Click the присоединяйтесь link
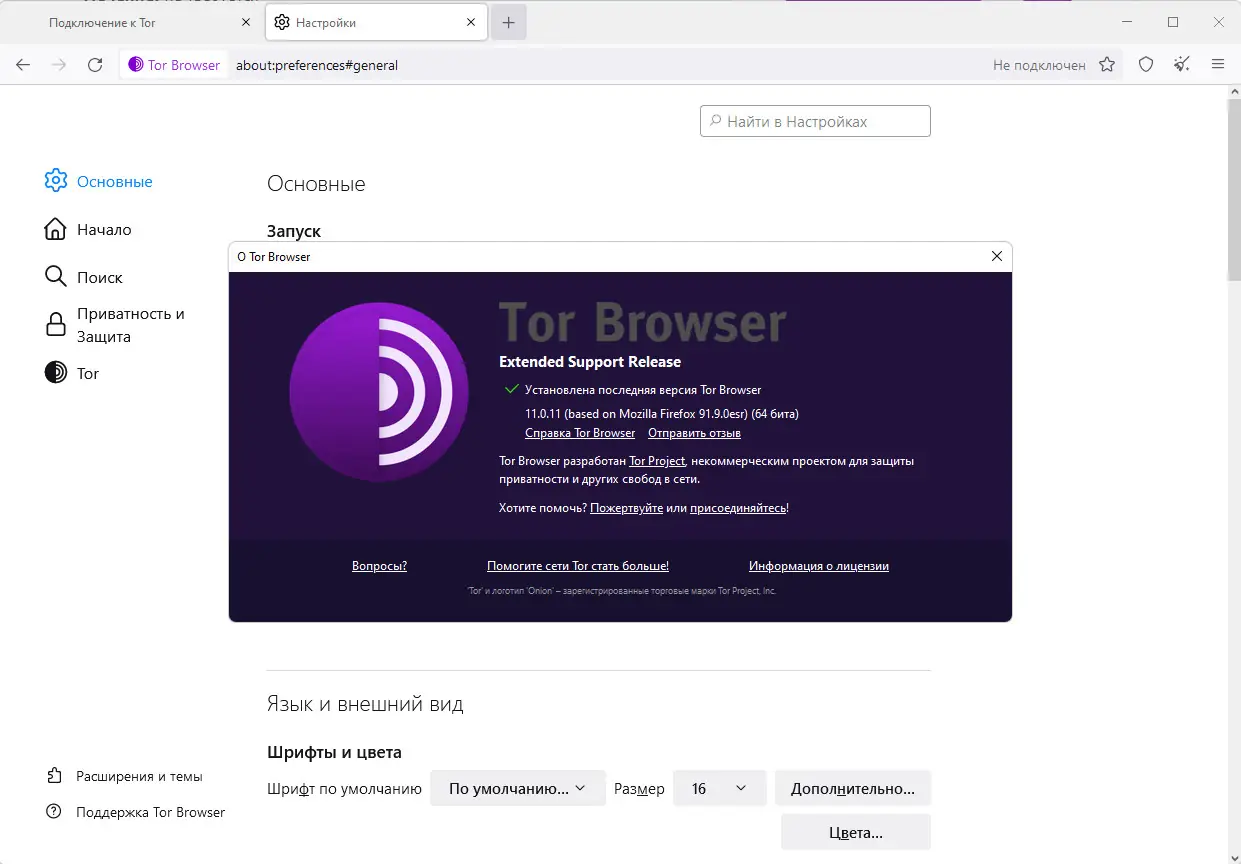Screen dimensions: 1241x864 coord(738,508)
